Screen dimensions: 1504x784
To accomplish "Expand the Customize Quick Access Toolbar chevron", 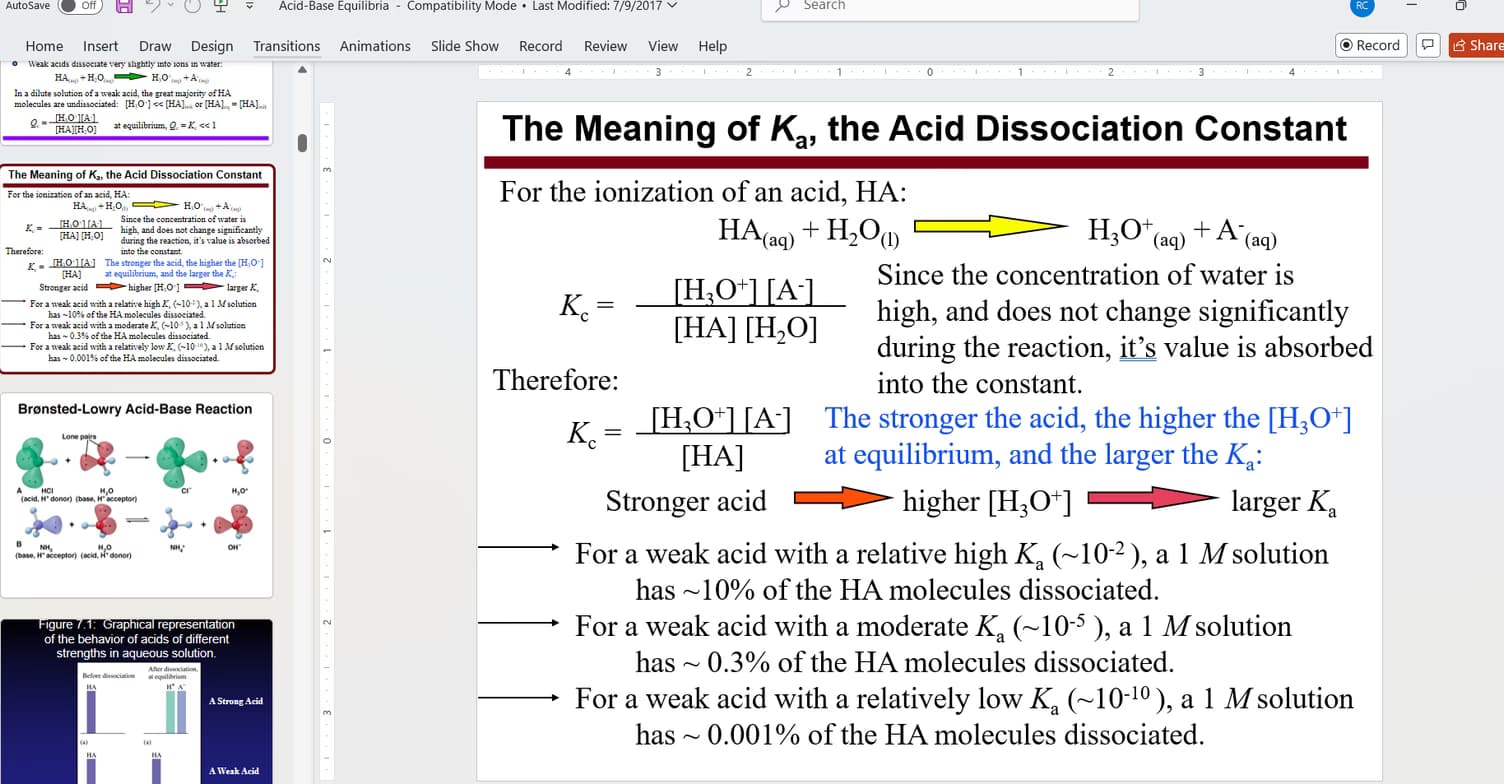I will (x=248, y=7).
